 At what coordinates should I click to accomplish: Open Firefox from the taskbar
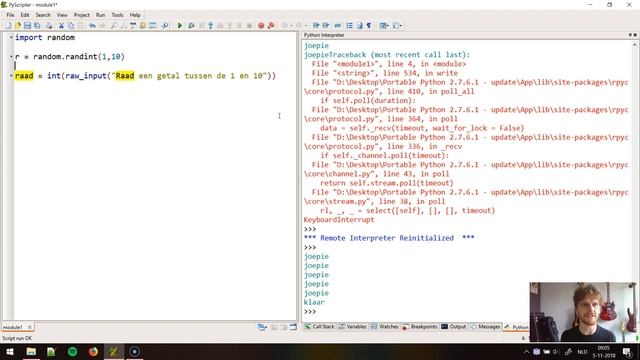pos(93,351)
